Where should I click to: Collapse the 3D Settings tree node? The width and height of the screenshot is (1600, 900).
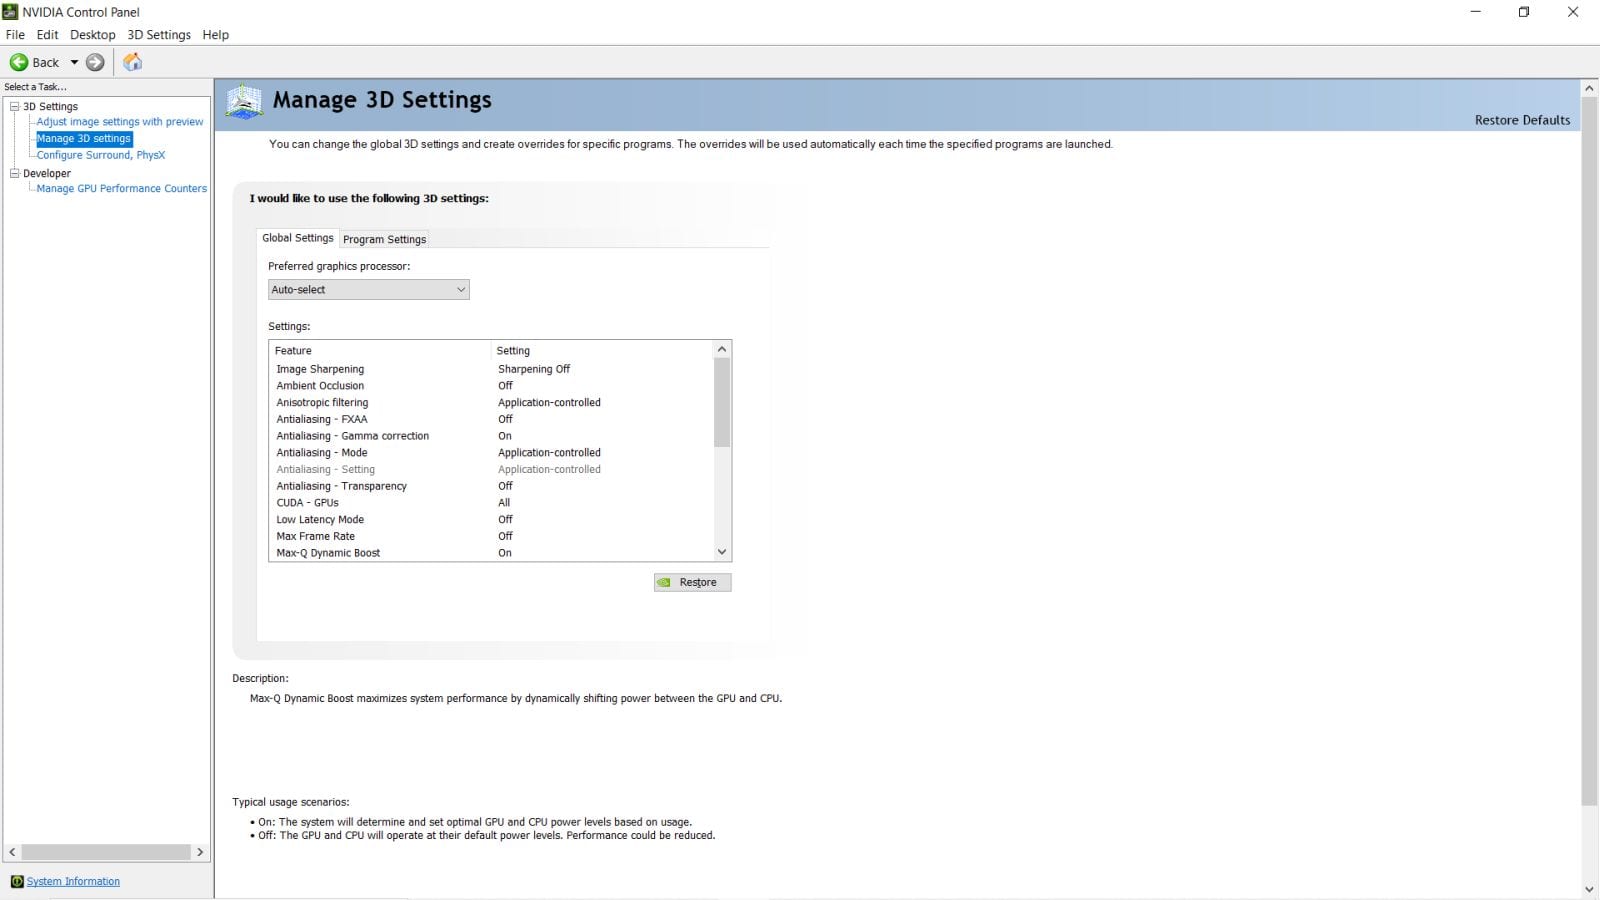tap(14, 106)
